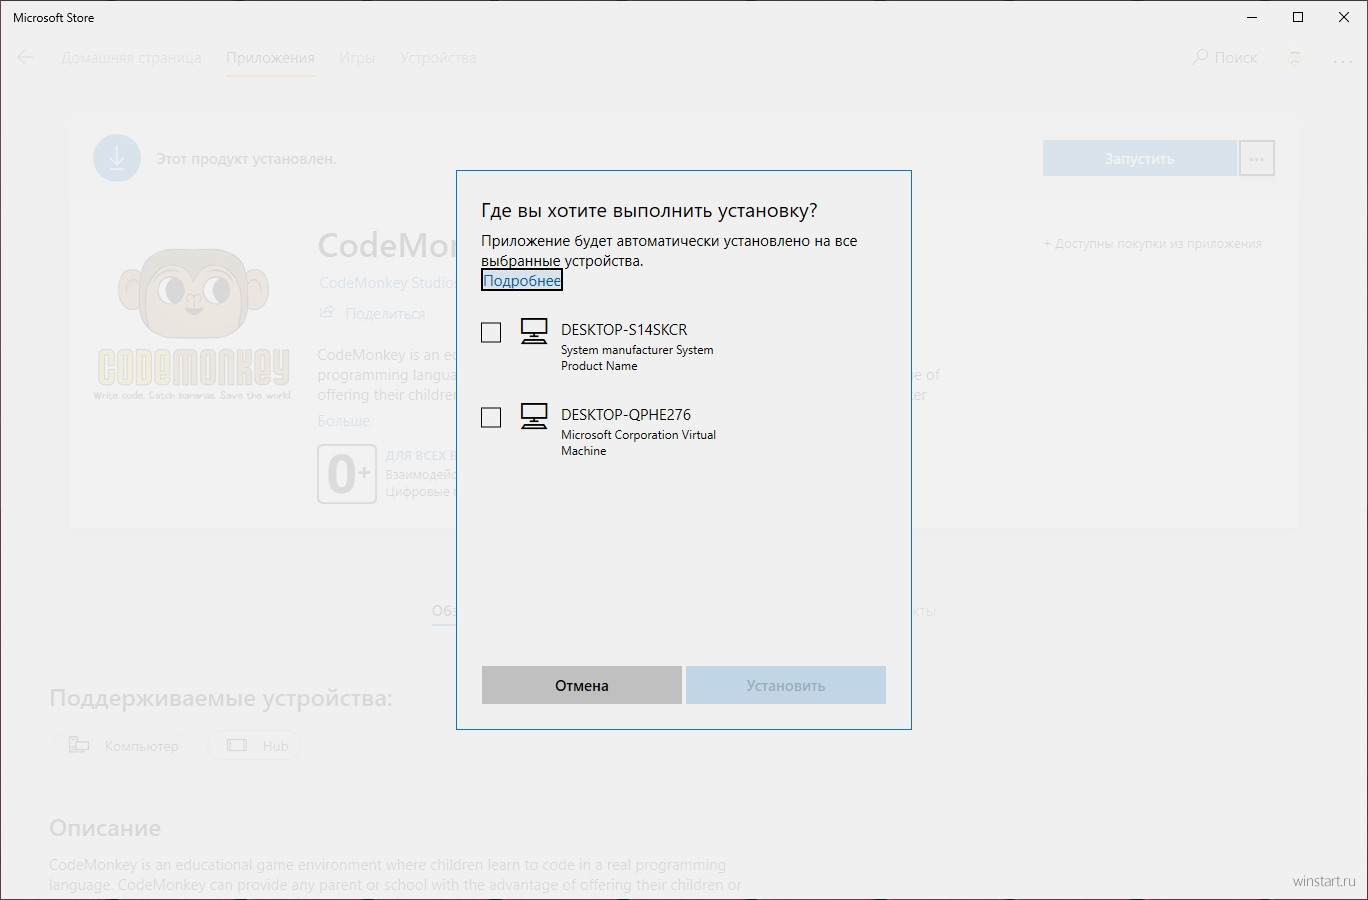The width and height of the screenshot is (1368, 900).
Task: Click the CodeMonkey app logo thumbnail
Action: click(x=193, y=323)
